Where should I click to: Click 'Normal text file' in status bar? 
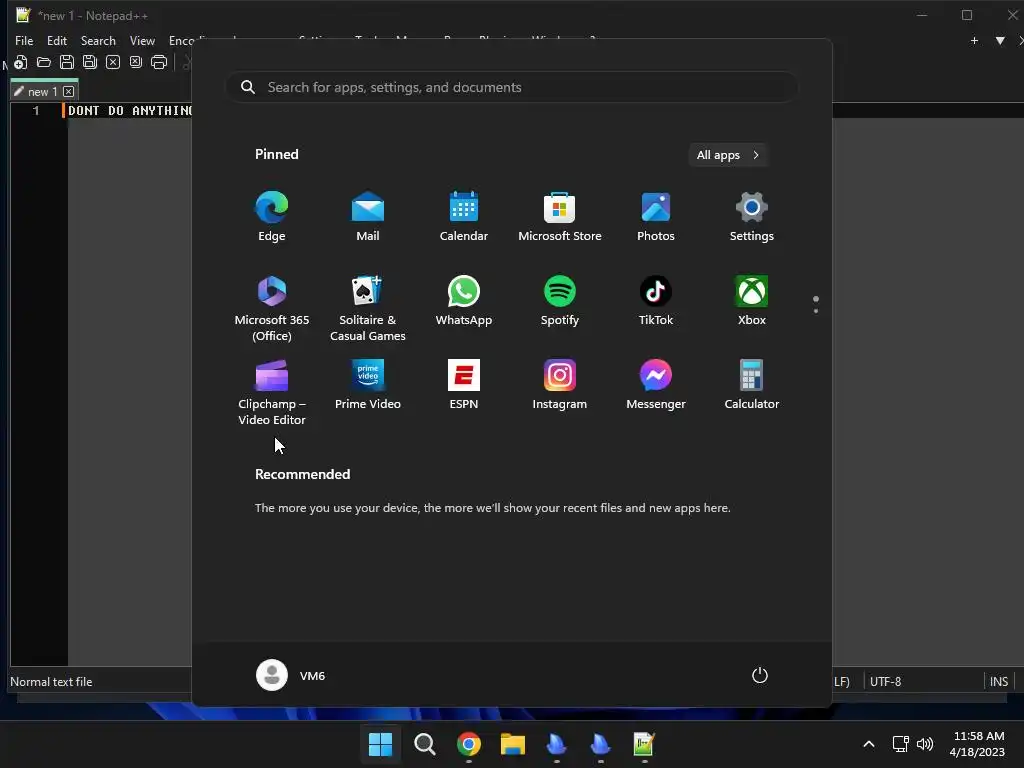pyautogui.click(x=51, y=681)
